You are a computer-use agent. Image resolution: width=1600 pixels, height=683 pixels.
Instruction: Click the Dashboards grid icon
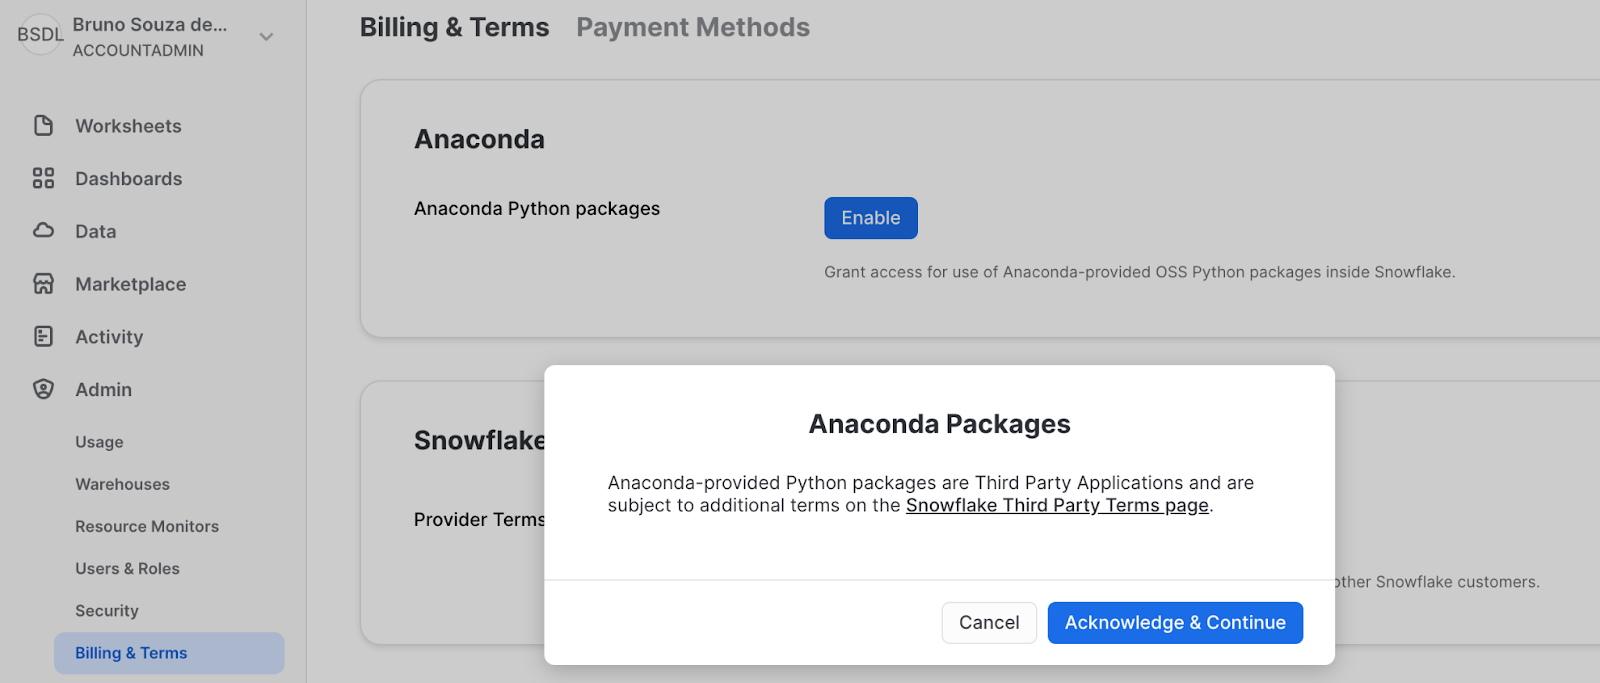tap(43, 179)
